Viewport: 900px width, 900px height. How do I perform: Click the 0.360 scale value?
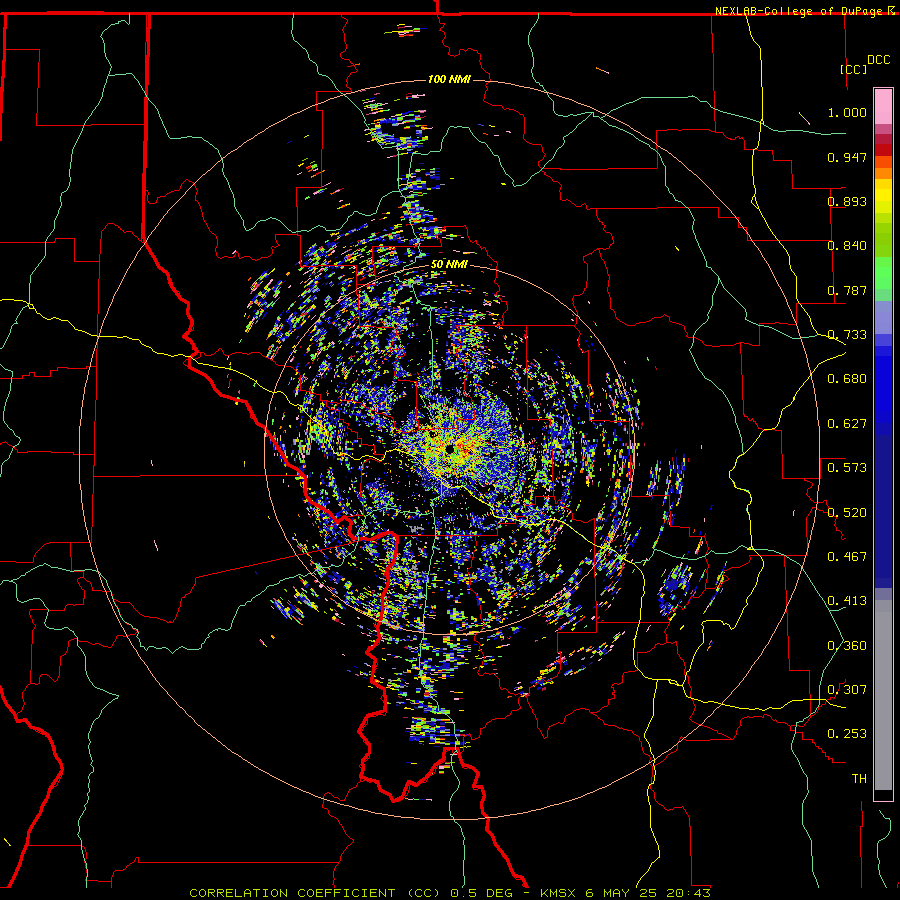pos(847,646)
